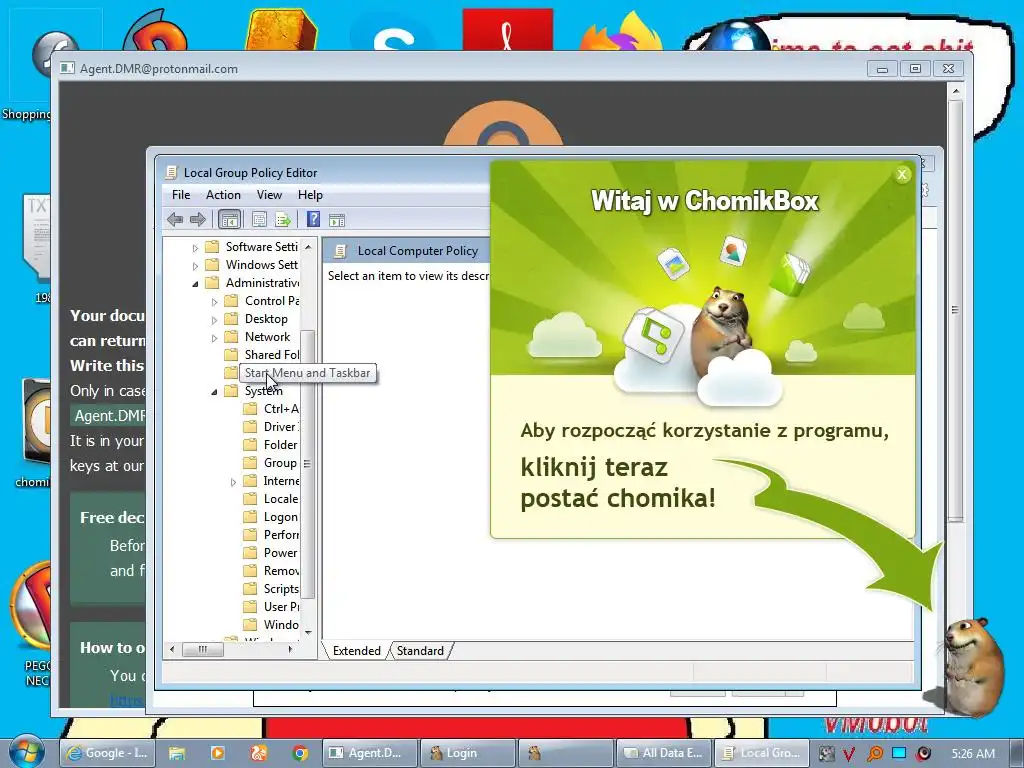Click the Properties toolbar icon
1024x768 pixels.
point(259,220)
